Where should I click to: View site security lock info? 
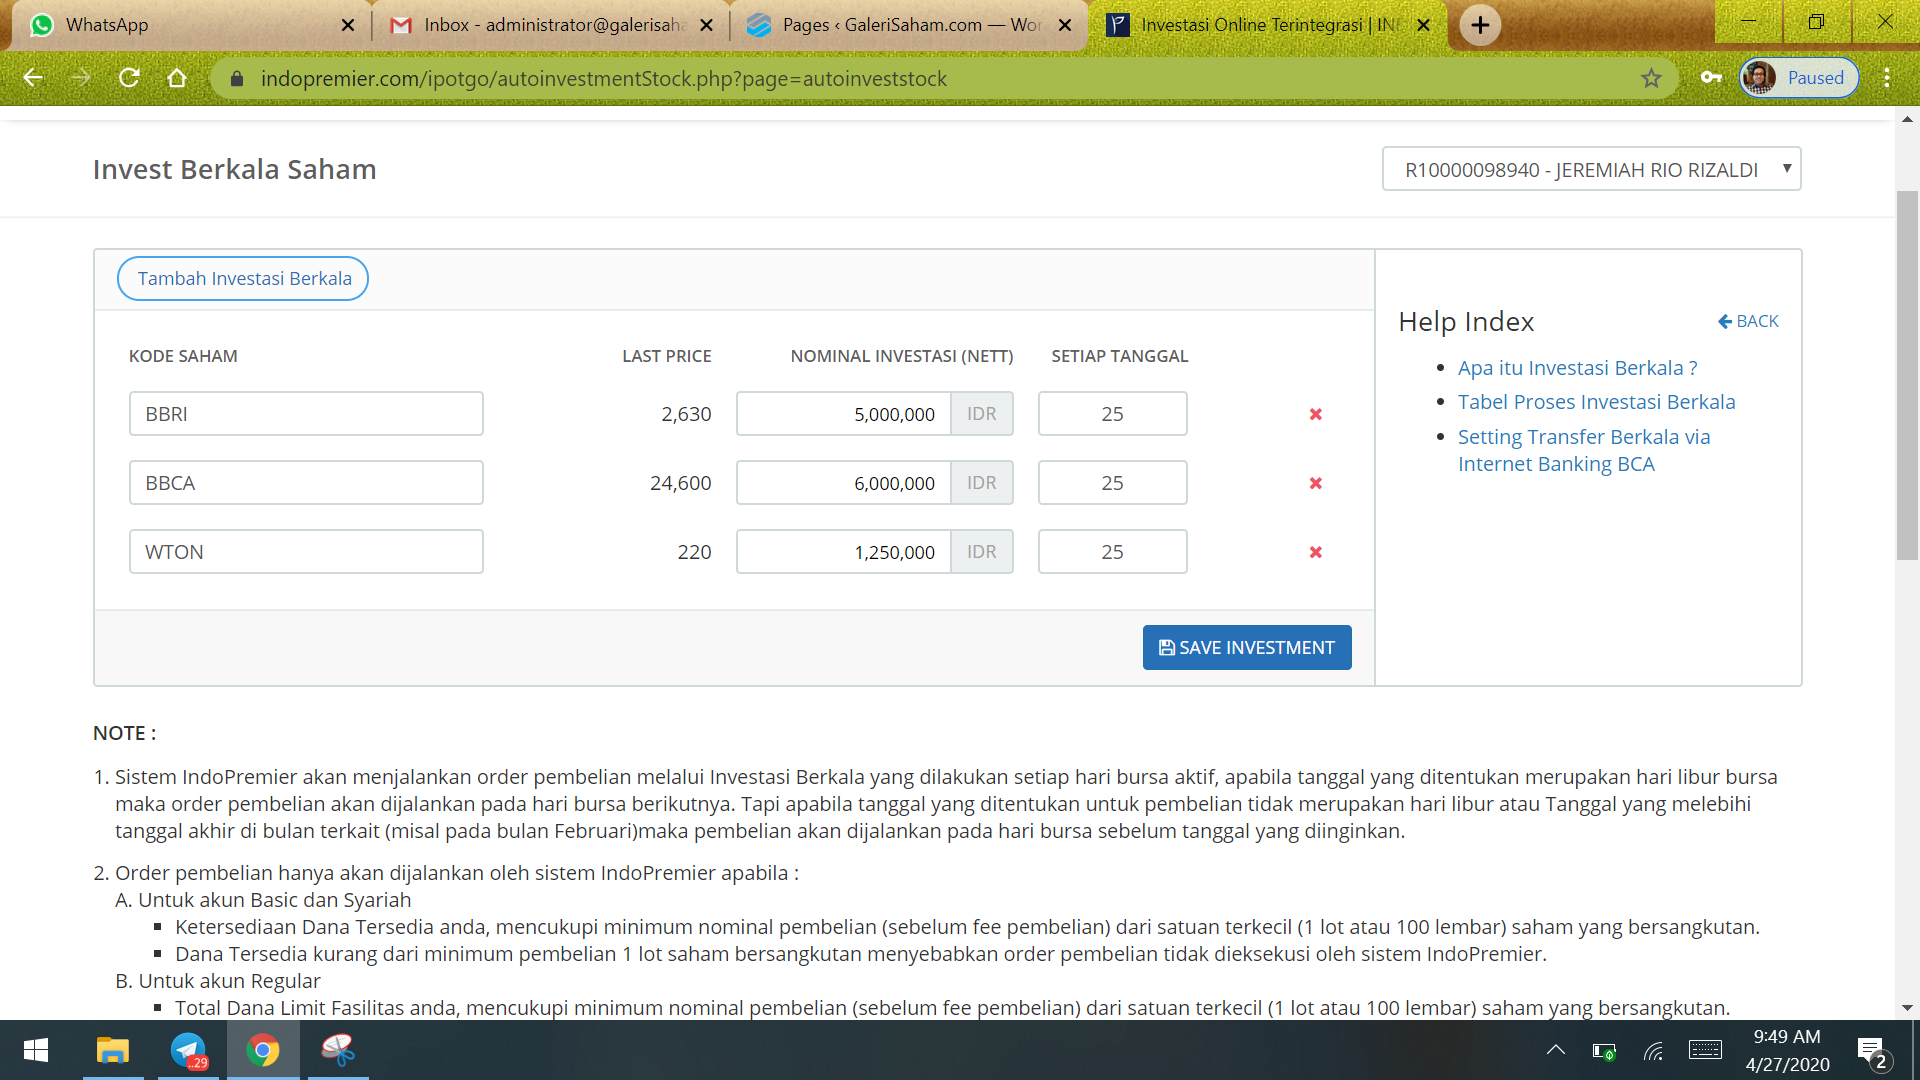(237, 78)
